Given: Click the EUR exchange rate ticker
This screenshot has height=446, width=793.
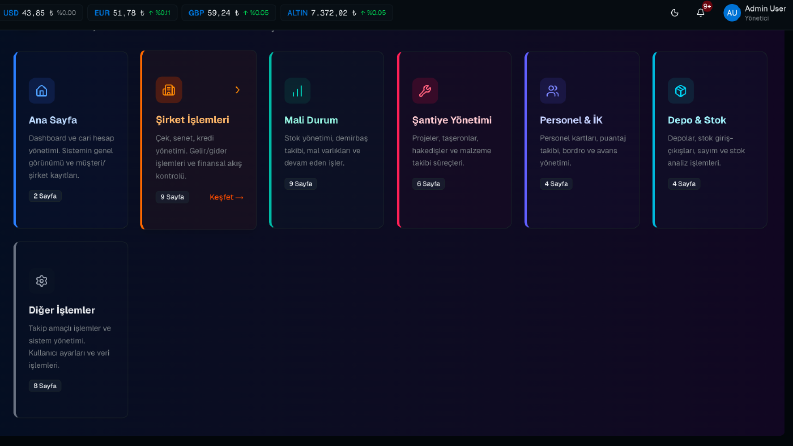Looking at the screenshot, I should tap(132, 13).
